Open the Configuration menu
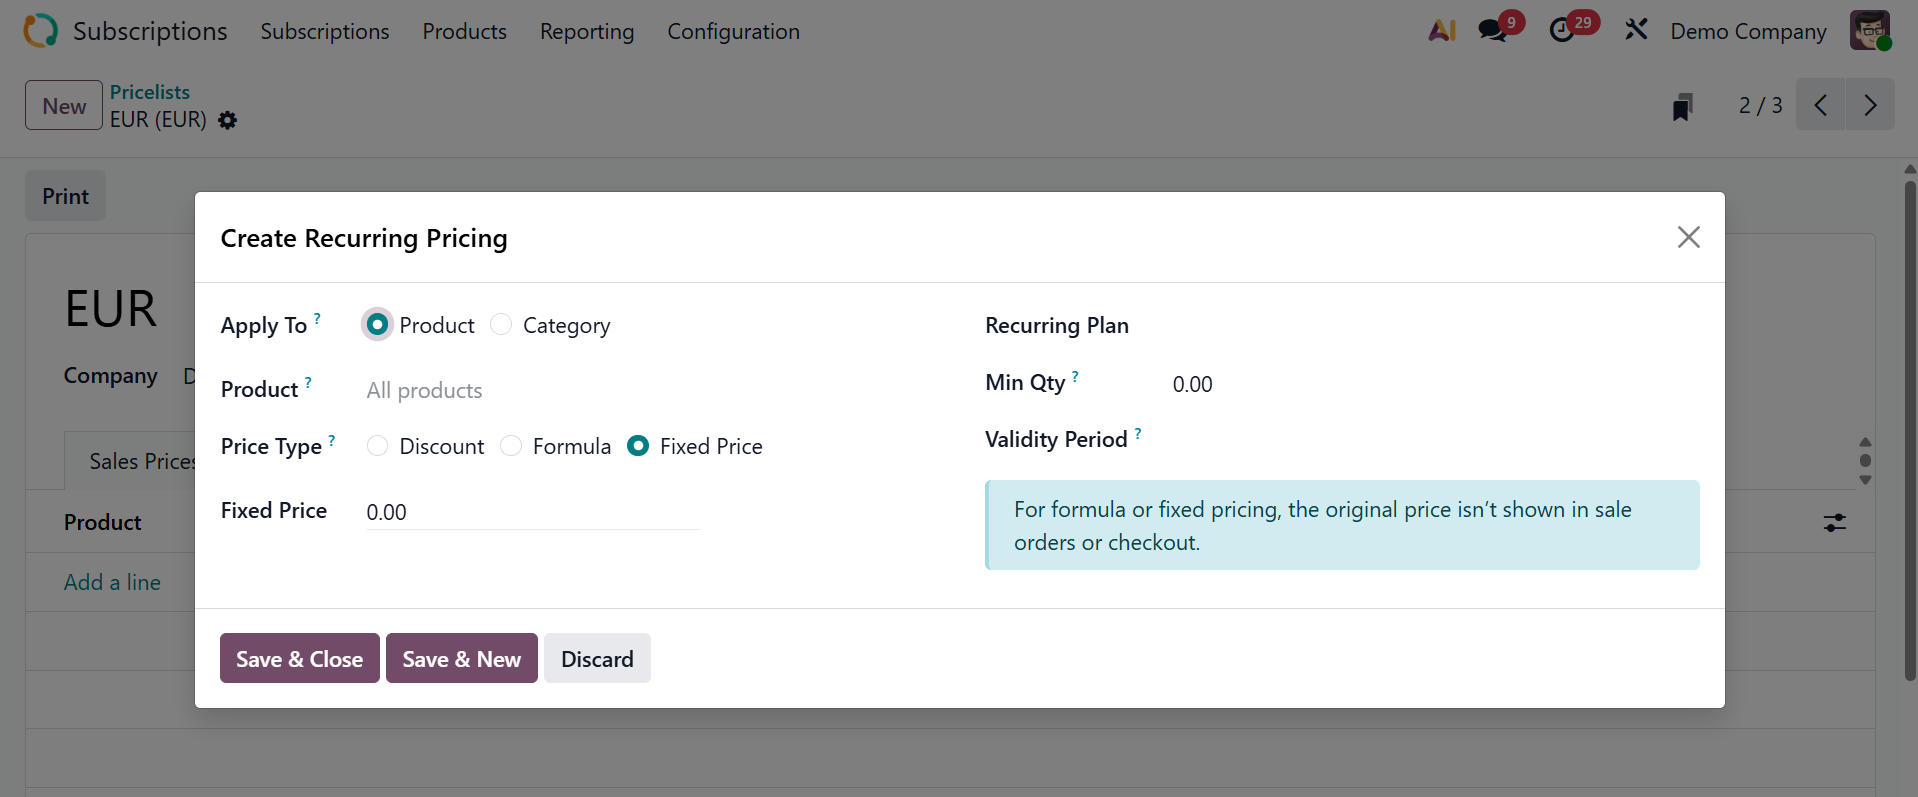Viewport: 1918px width, 797px height. 733,32
